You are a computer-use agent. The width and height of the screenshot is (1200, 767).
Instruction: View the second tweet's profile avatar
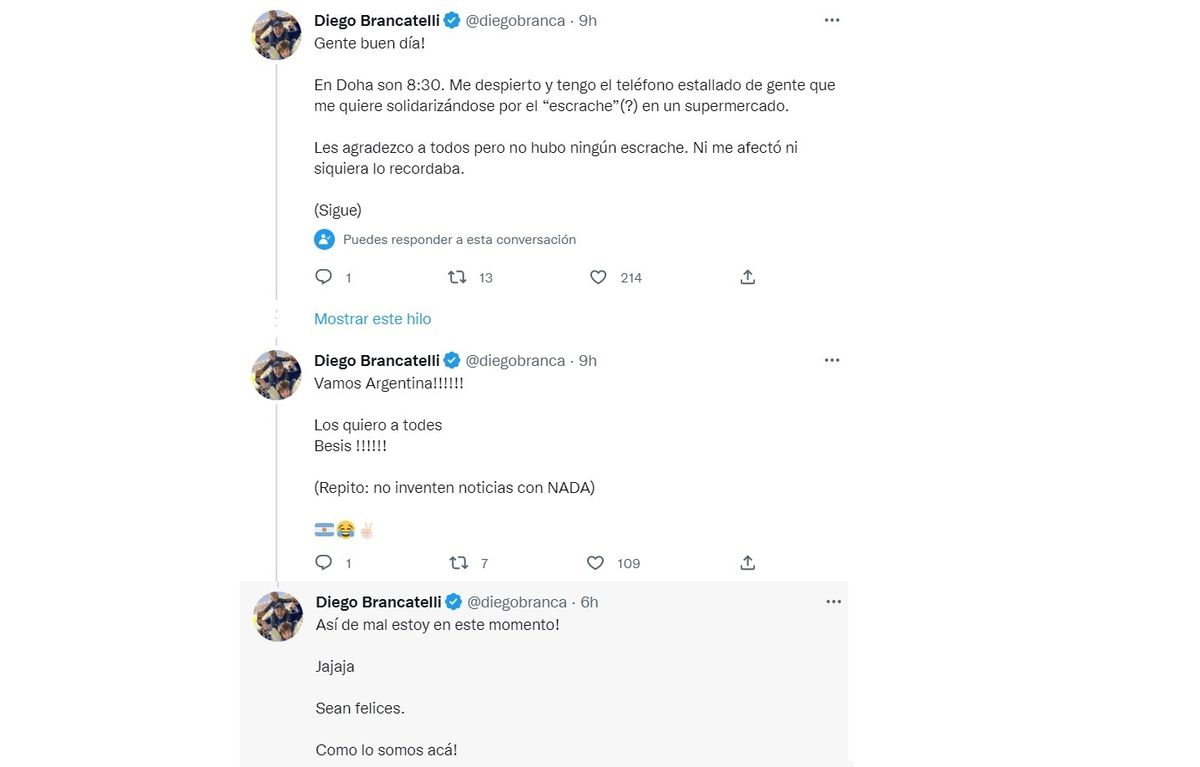tap(276, 375)
